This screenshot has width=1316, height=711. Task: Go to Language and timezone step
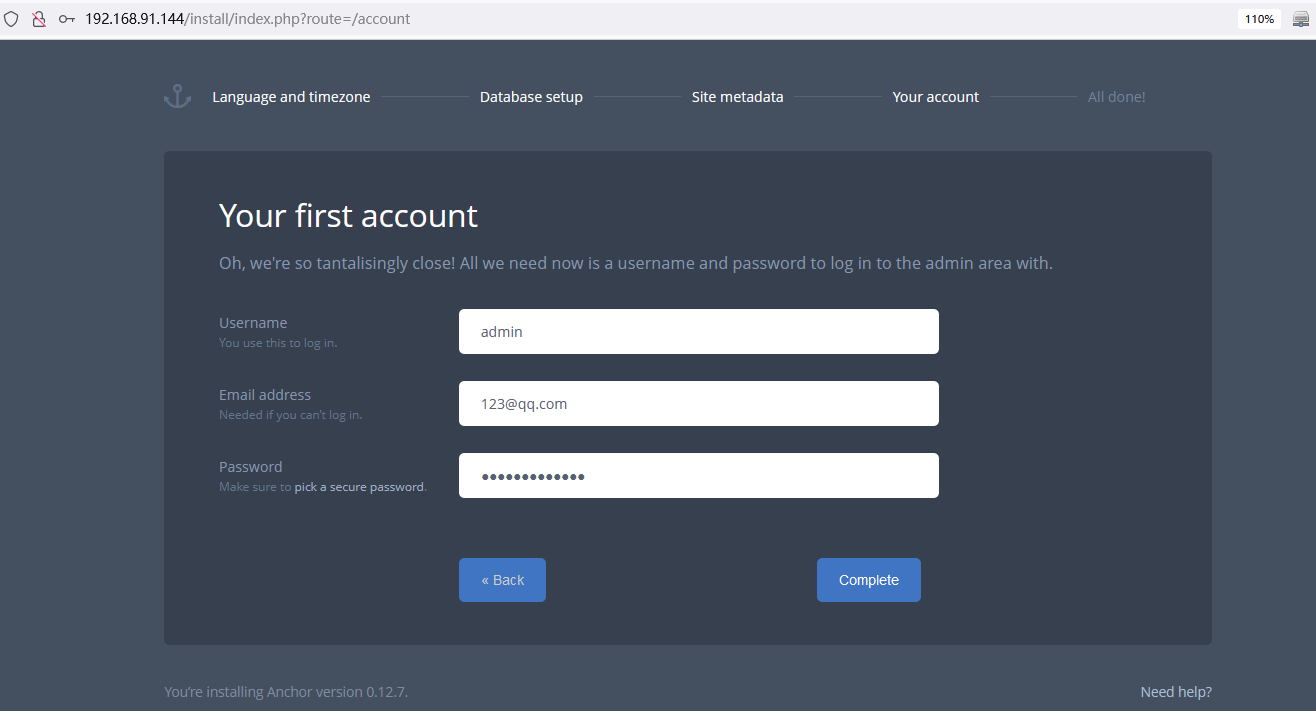(291, 97)
